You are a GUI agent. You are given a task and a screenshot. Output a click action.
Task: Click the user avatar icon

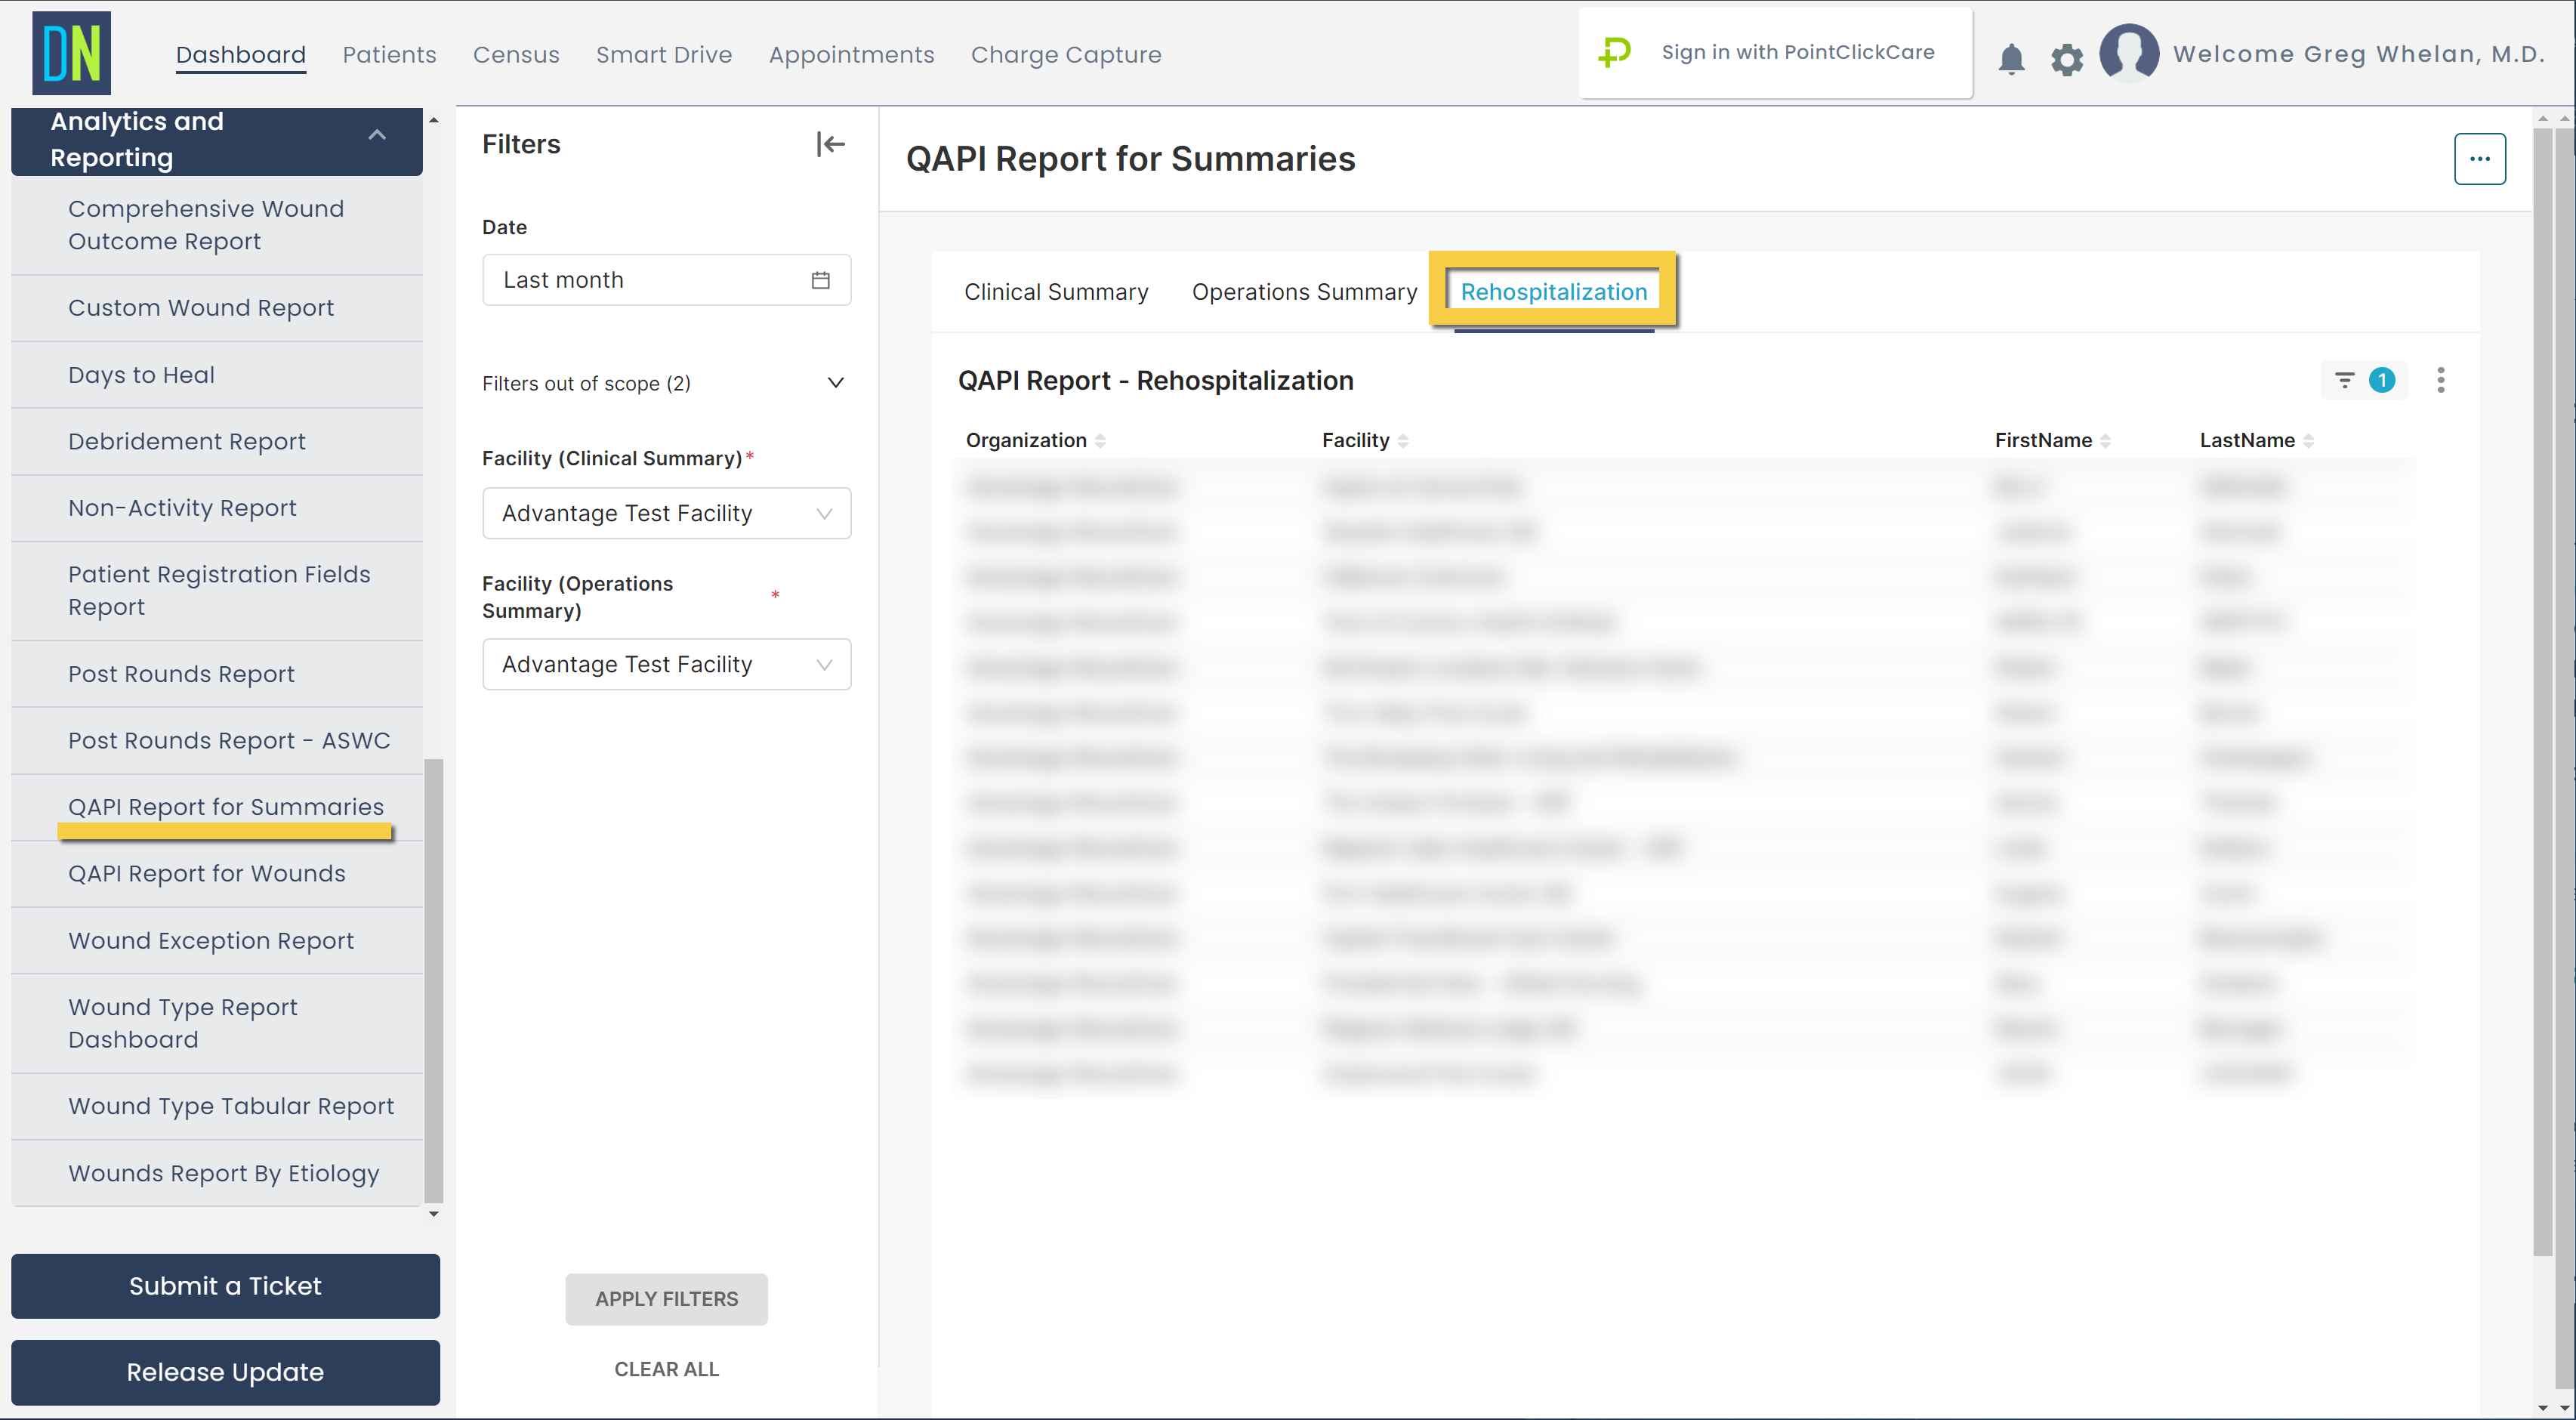[2128, 53]
